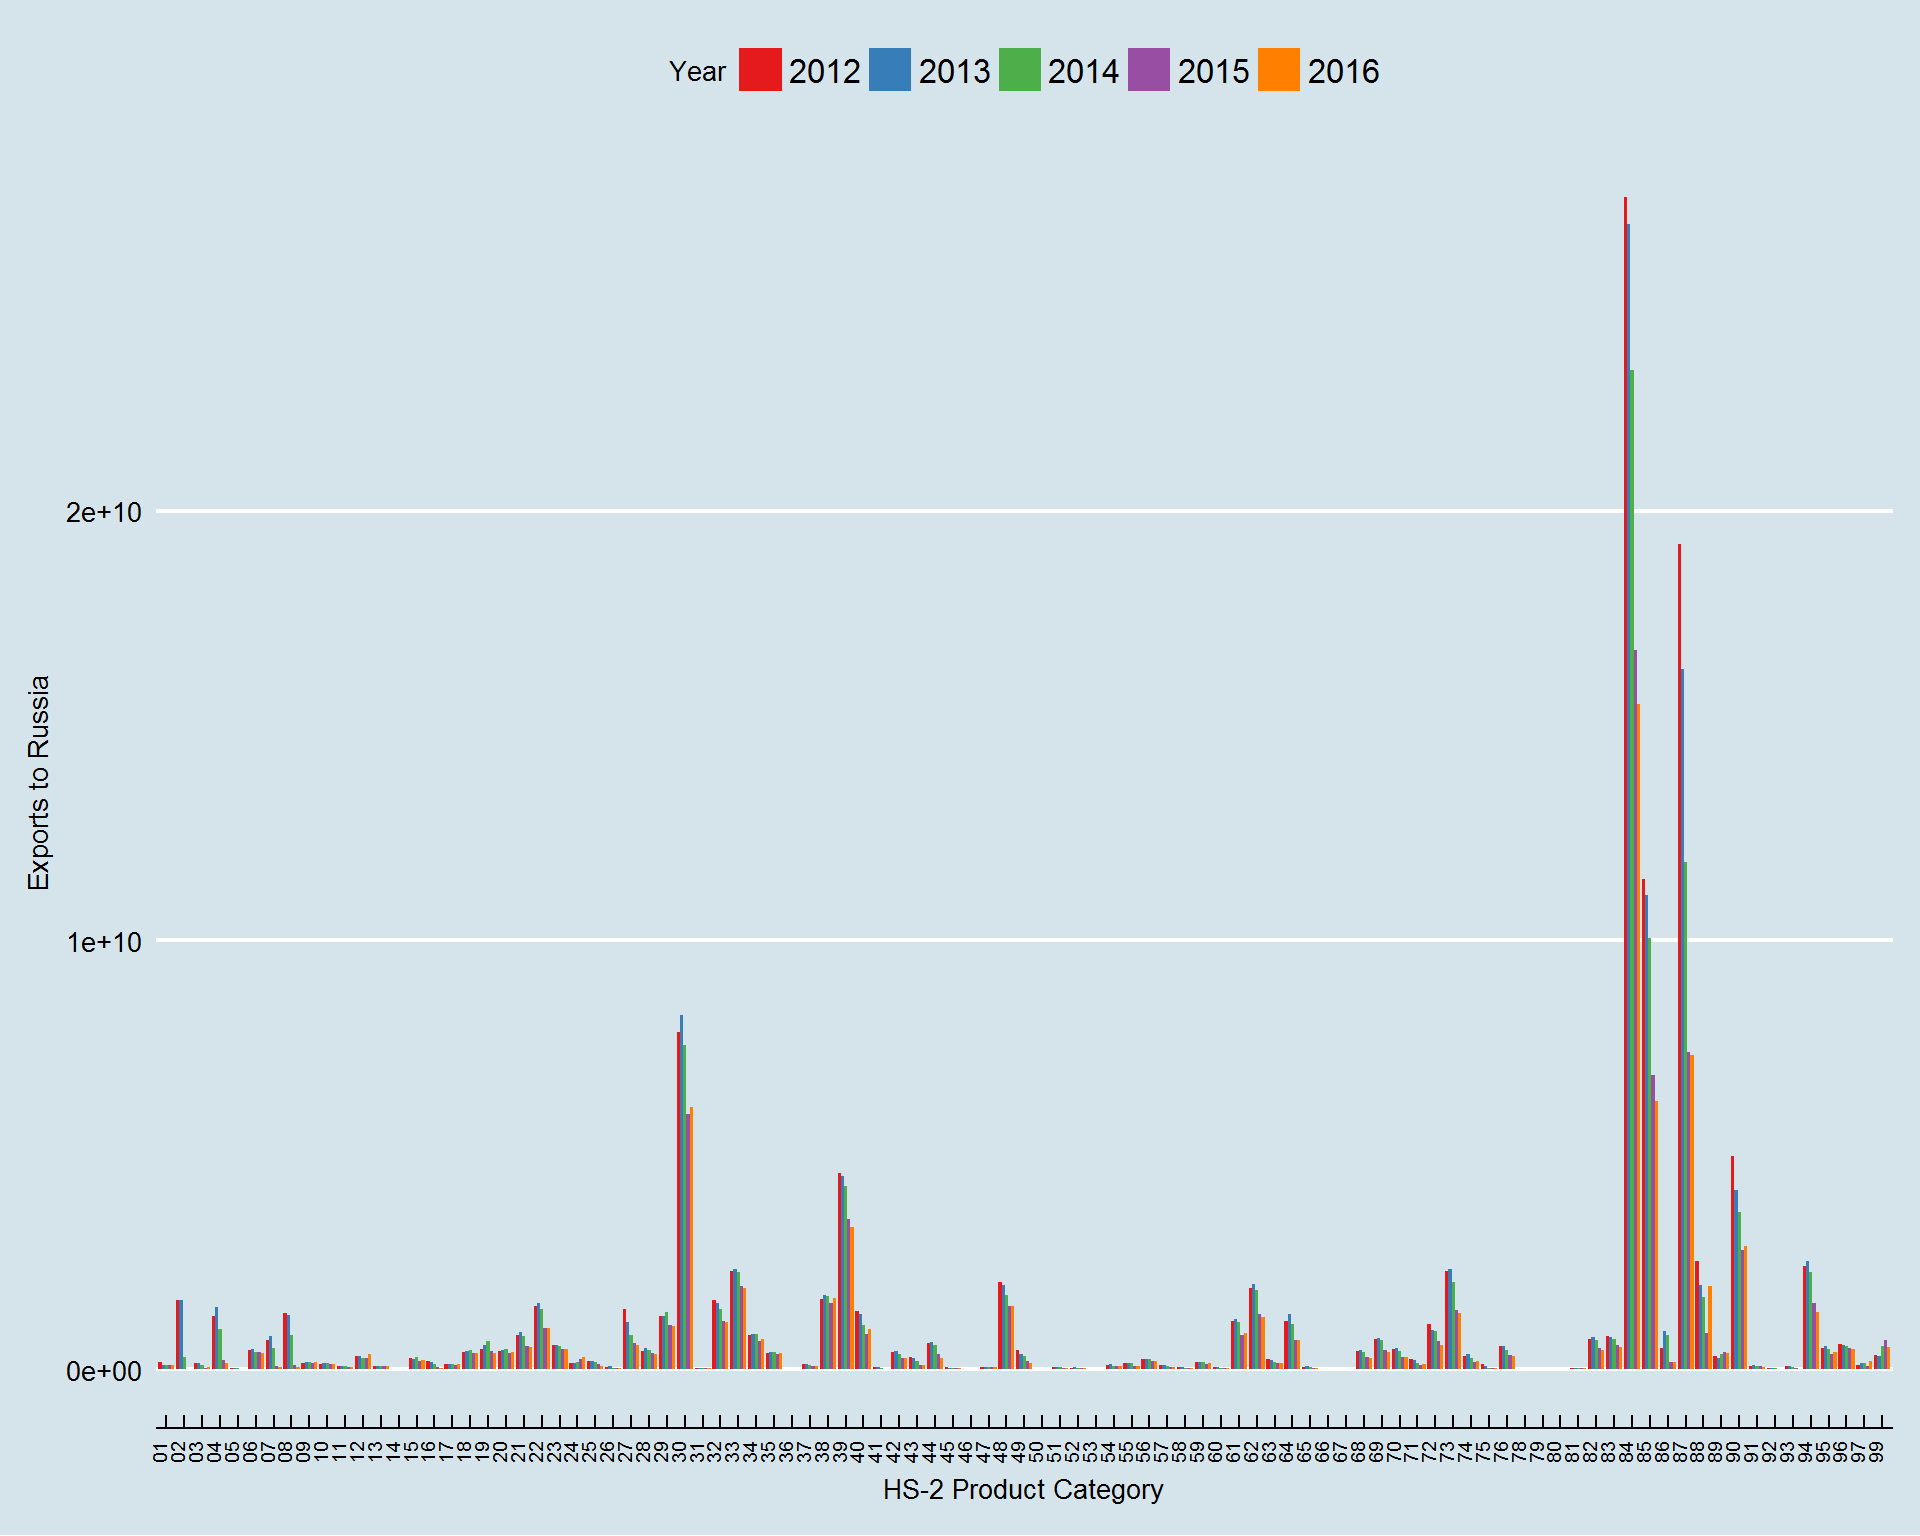Click the green 2014 legend swatch
1920x1536 pixels.
pos(1019,70)
